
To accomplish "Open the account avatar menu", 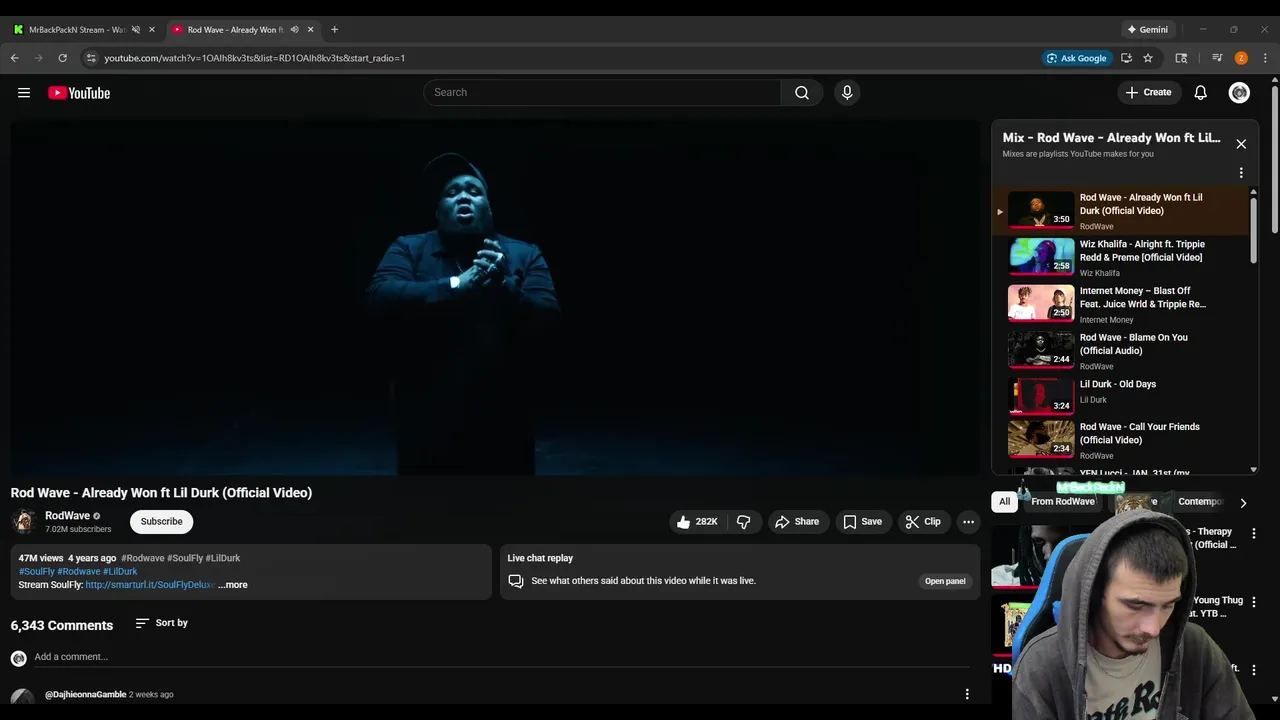I will (x=1240, y=92).
